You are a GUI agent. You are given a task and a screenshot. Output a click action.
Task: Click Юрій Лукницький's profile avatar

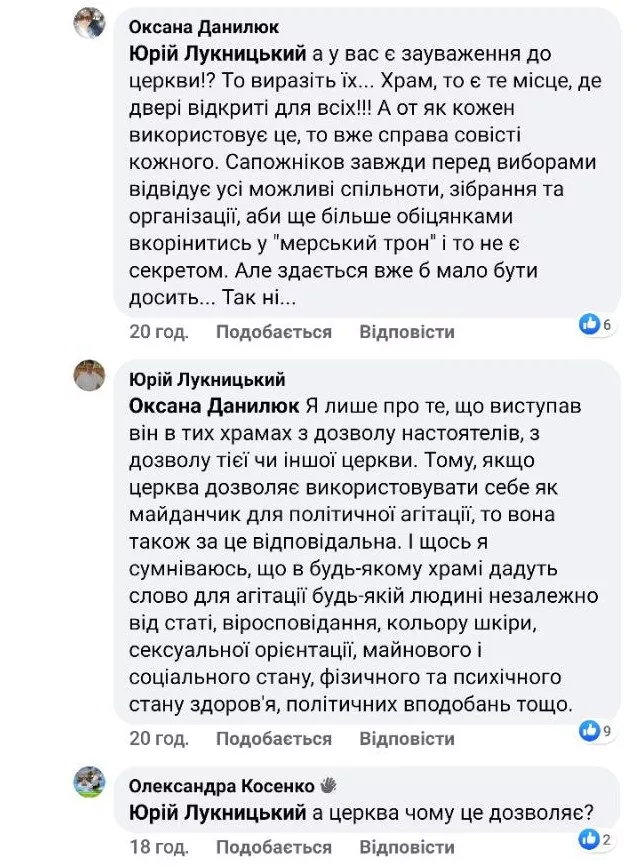90,377
